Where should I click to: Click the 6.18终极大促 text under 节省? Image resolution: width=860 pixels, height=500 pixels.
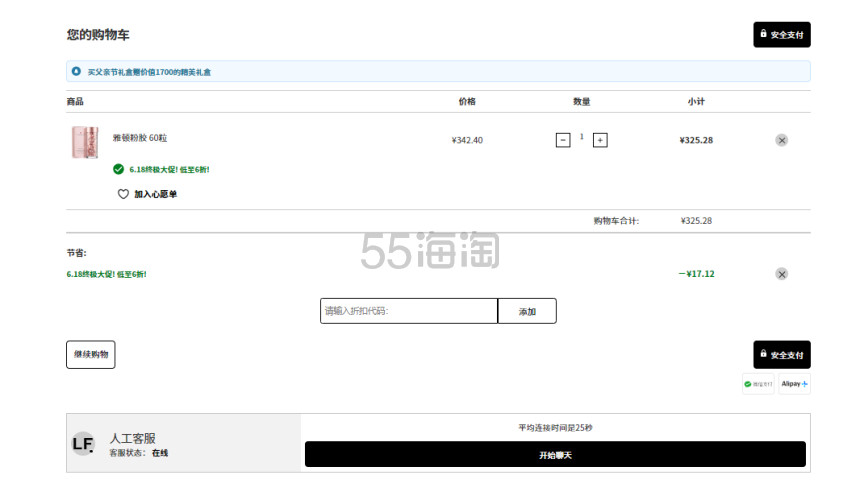[x=106, y=274]
